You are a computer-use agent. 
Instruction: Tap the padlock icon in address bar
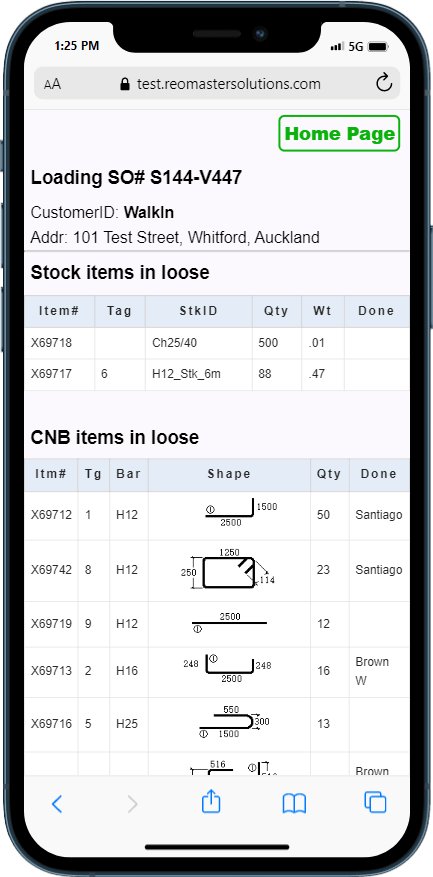pos(125,84)
